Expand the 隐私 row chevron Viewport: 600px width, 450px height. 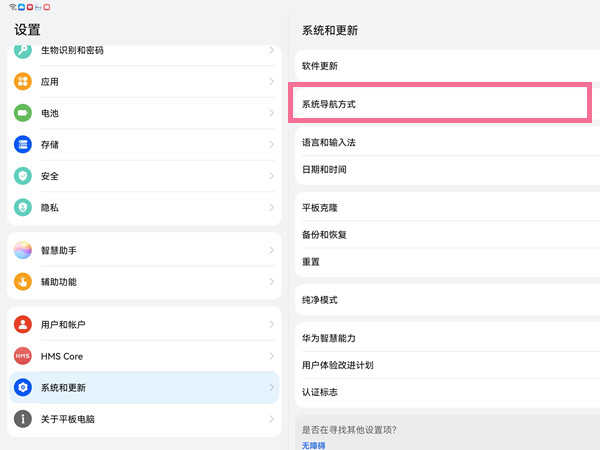tap(271, 207)
